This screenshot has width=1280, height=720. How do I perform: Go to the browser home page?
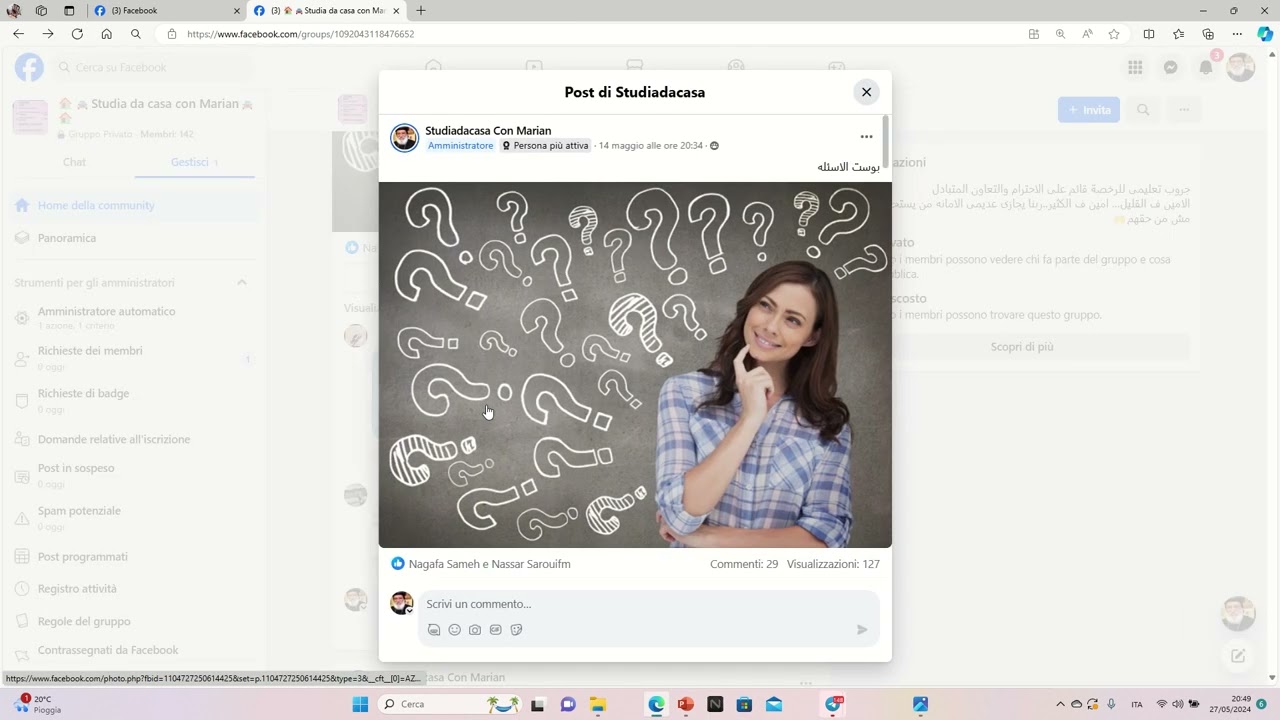(106, 34)
